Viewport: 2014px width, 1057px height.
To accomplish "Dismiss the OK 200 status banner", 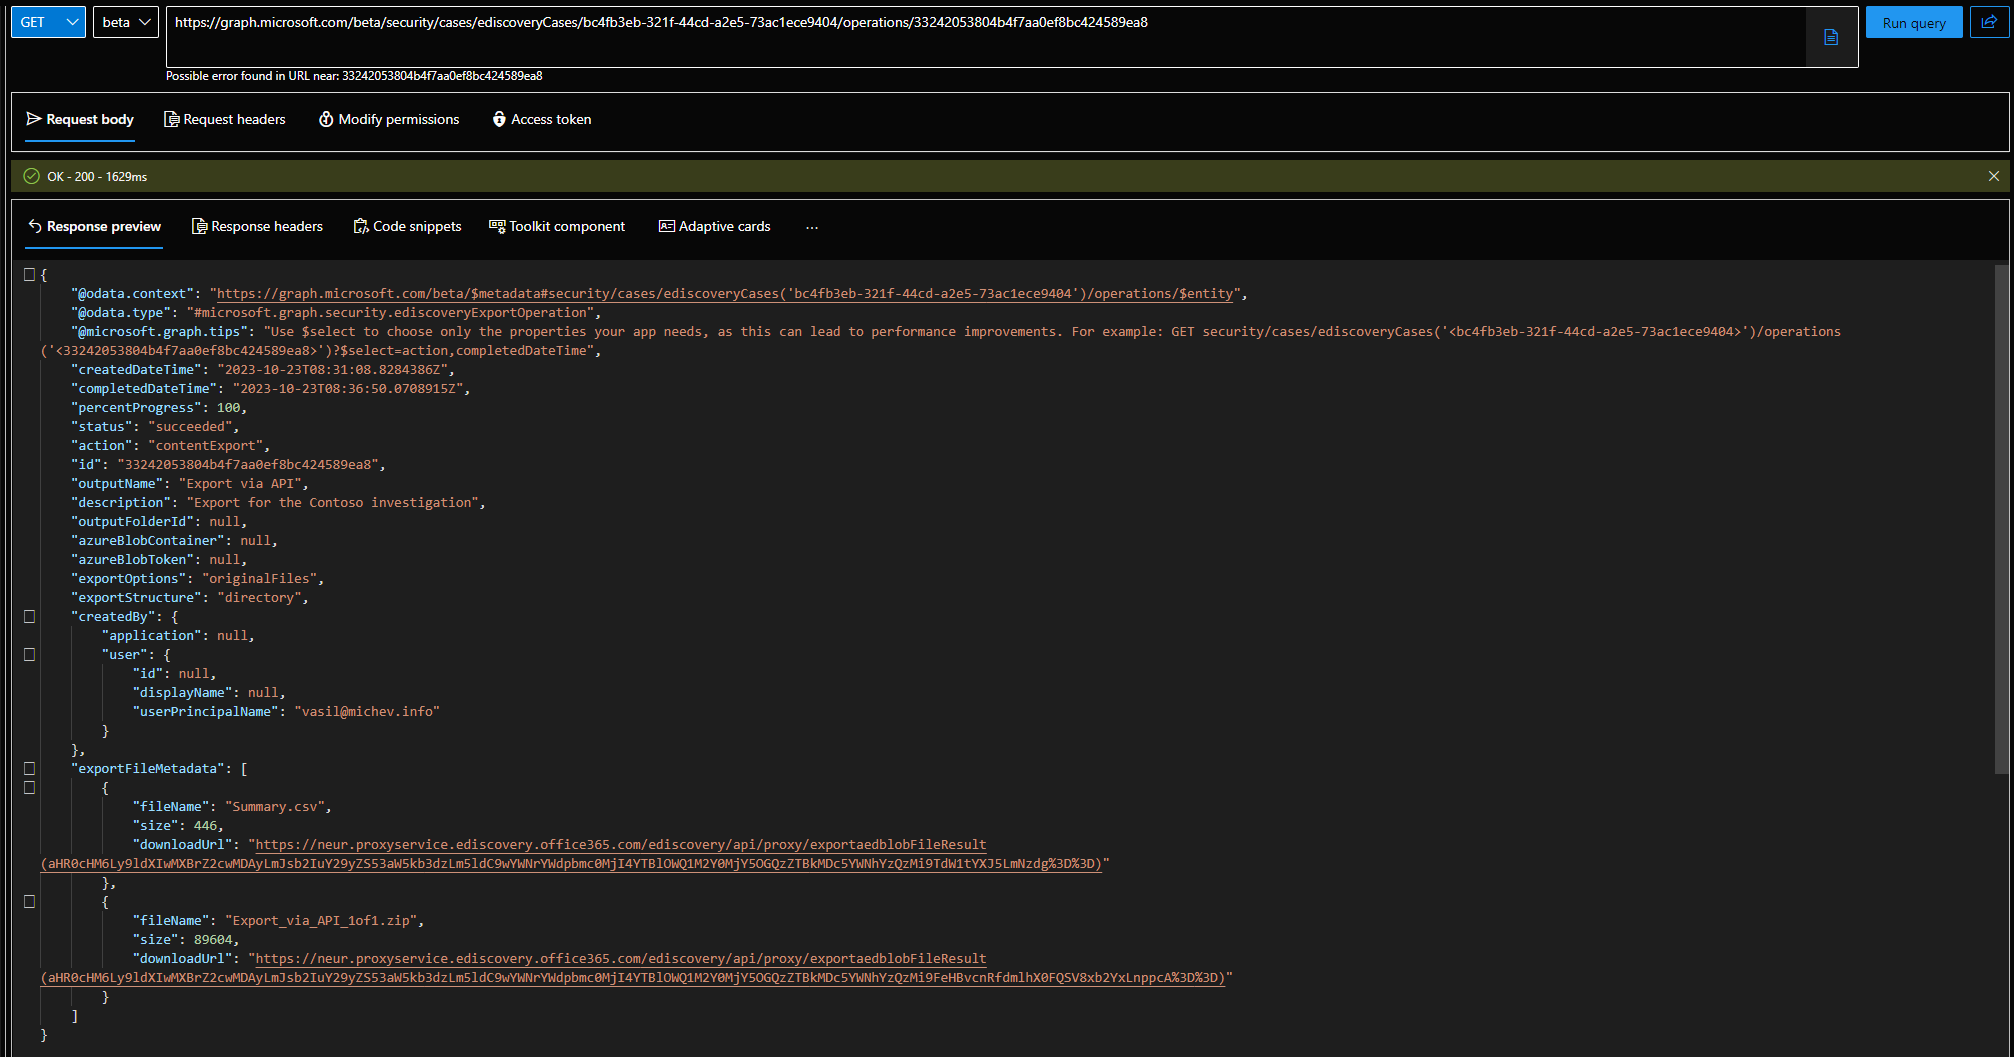I will (x=1993, y=176).
